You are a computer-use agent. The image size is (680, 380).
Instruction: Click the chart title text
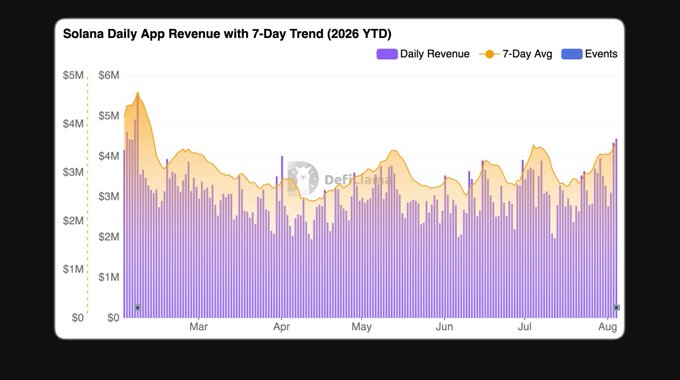pos(227,34)
